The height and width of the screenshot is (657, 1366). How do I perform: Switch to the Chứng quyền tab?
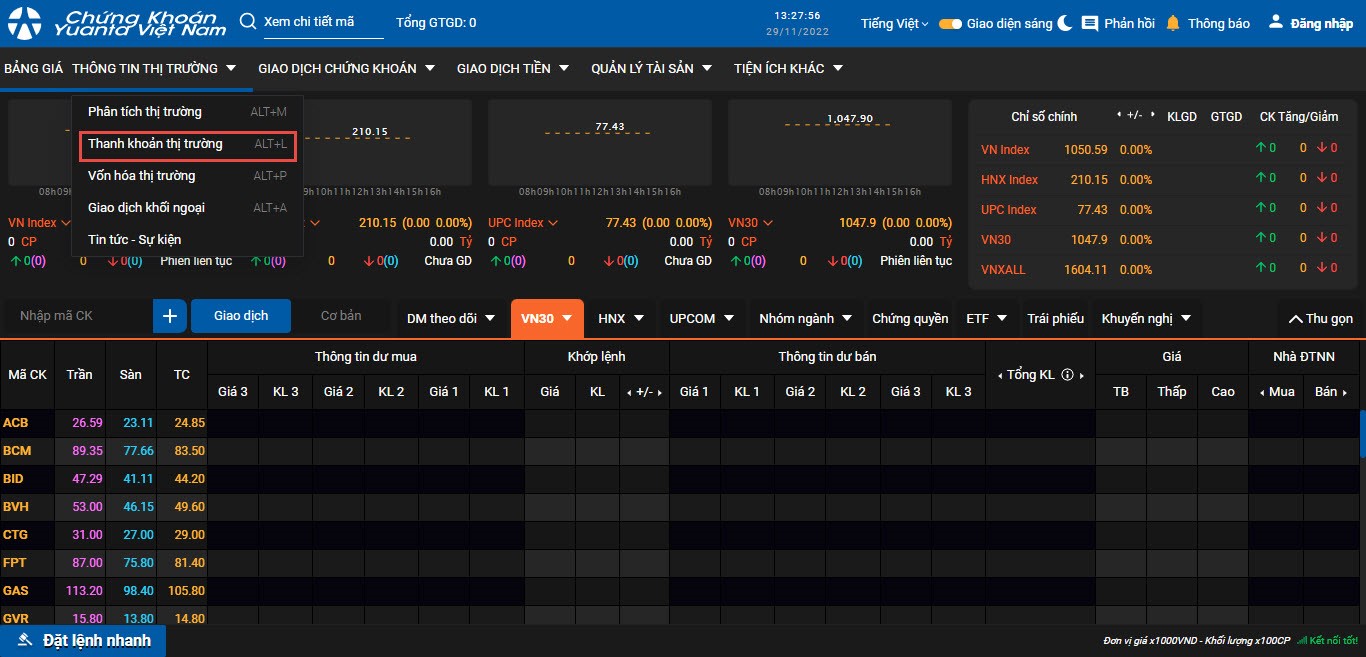910,318
